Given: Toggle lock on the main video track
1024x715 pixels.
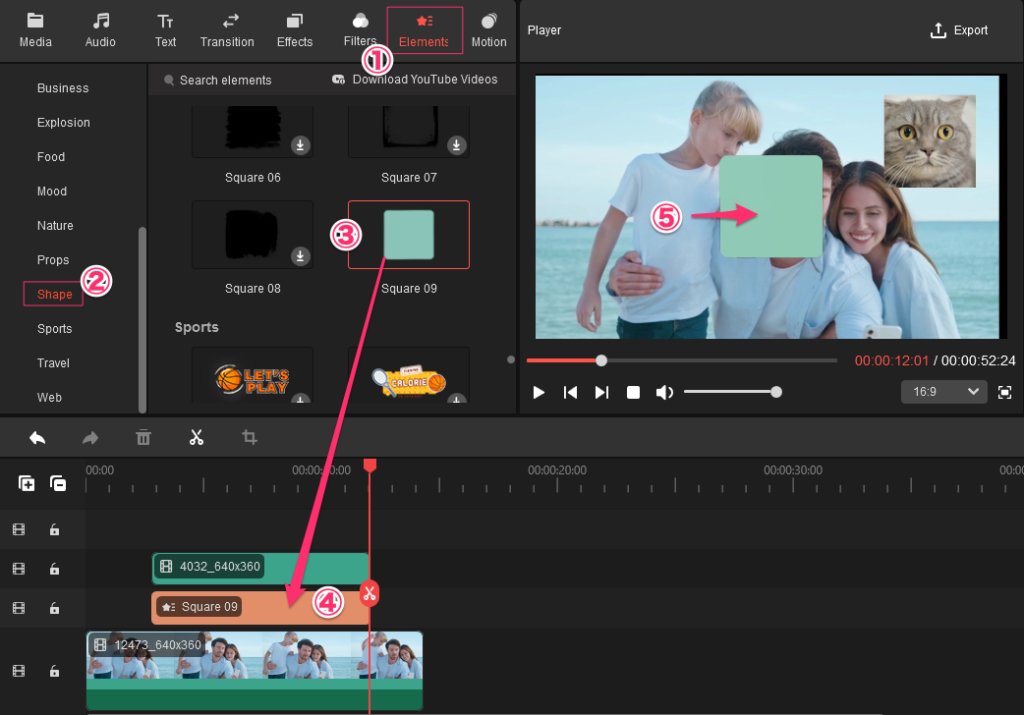Looking at the screenshot, I should point(54,671).
